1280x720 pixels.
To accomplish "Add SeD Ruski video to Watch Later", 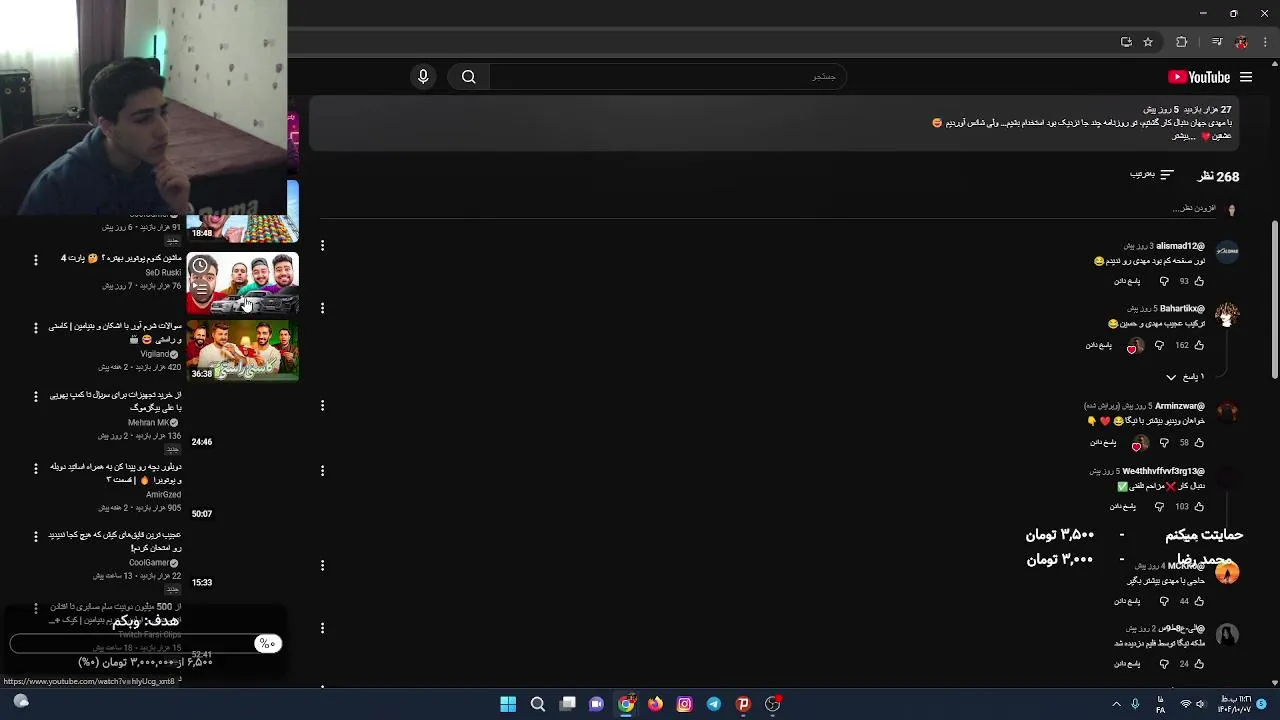I will coord(200,266).
